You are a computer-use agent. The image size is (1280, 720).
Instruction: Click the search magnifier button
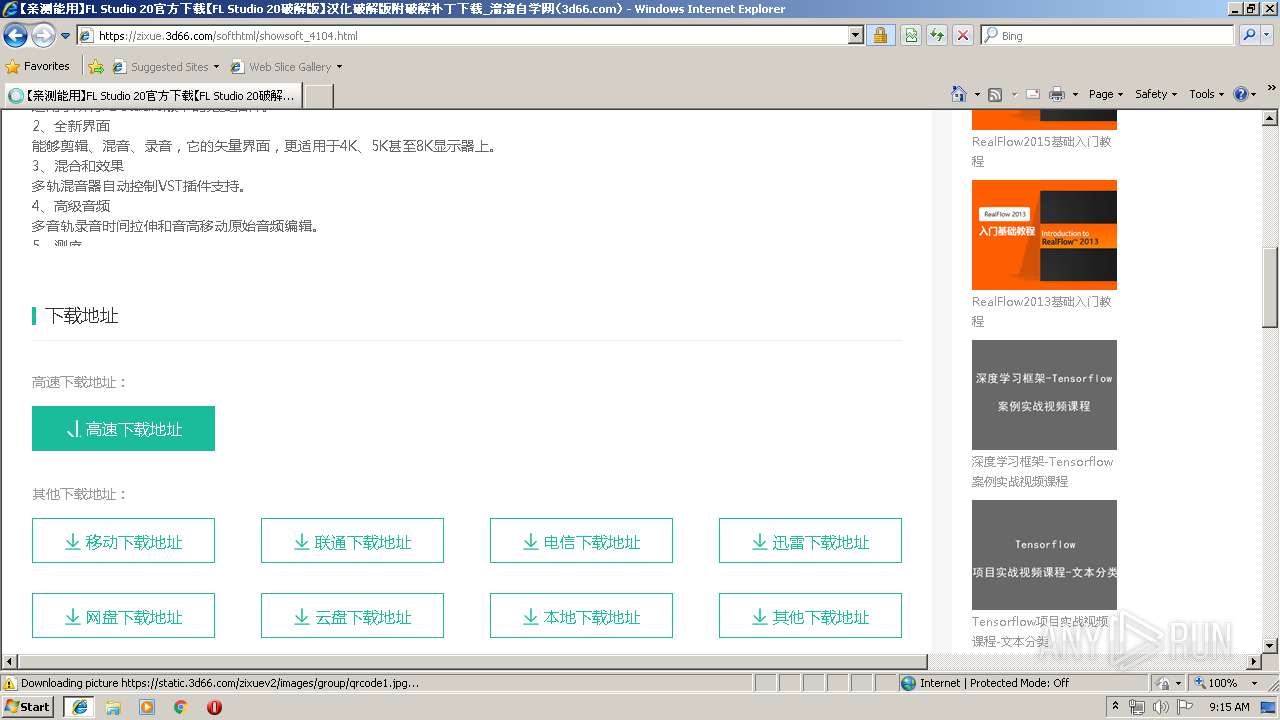click(x=1249, y=35)
